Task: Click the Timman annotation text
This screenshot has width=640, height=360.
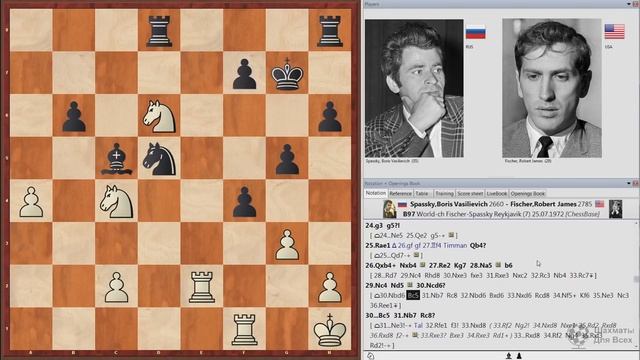Action: click(456, 245)
